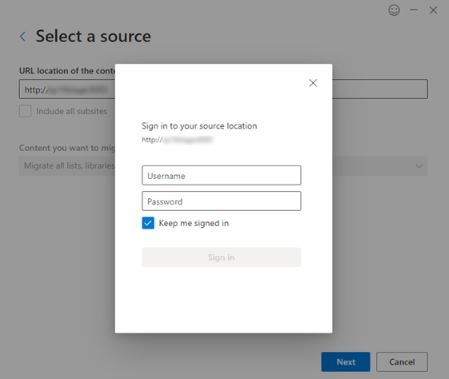Viewport: 449px width, 379px height.
Task: Click the 'Keep me signed in' label
Action: (x=194, y=223)
